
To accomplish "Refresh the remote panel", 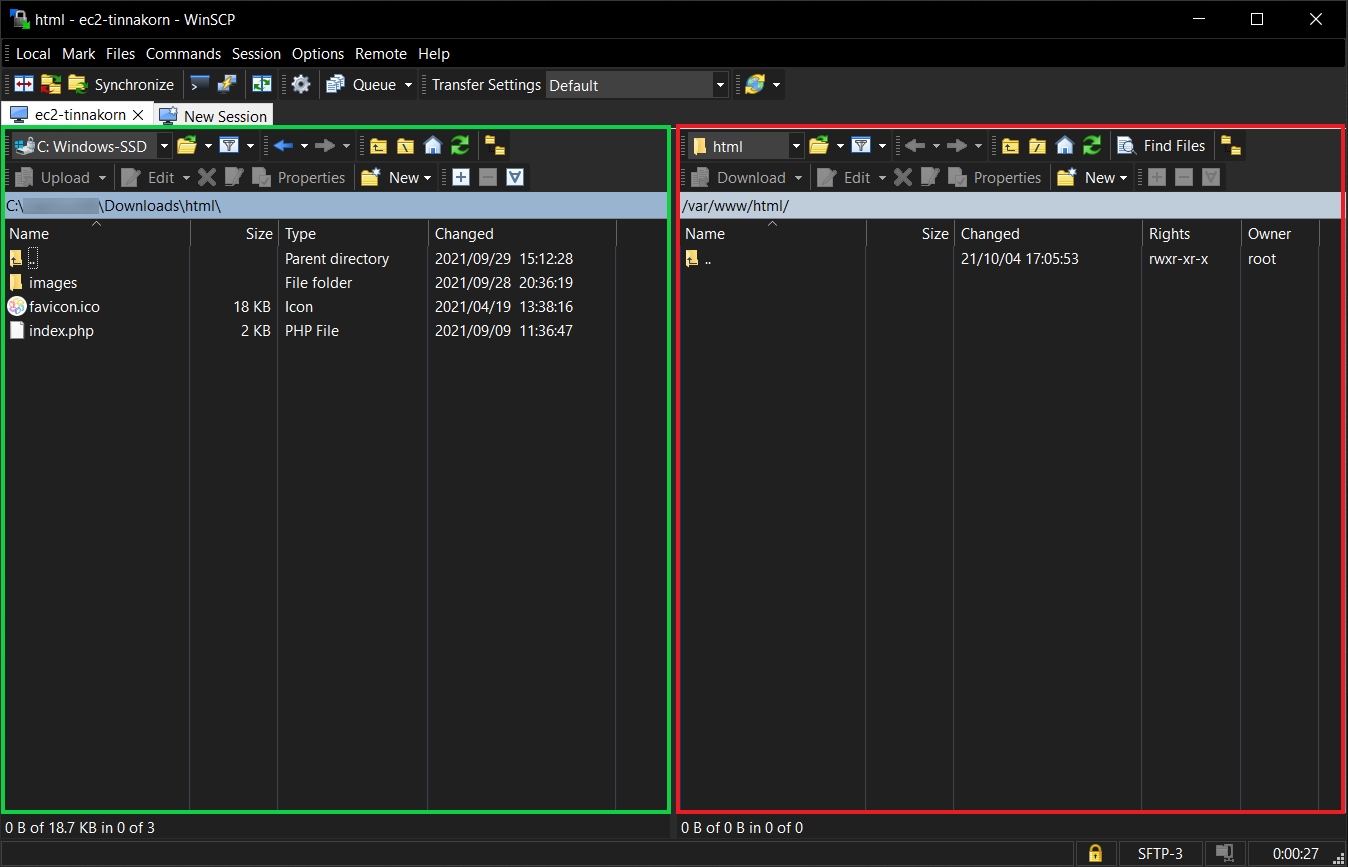I will pyautogui.click(x=1092, y=146).
